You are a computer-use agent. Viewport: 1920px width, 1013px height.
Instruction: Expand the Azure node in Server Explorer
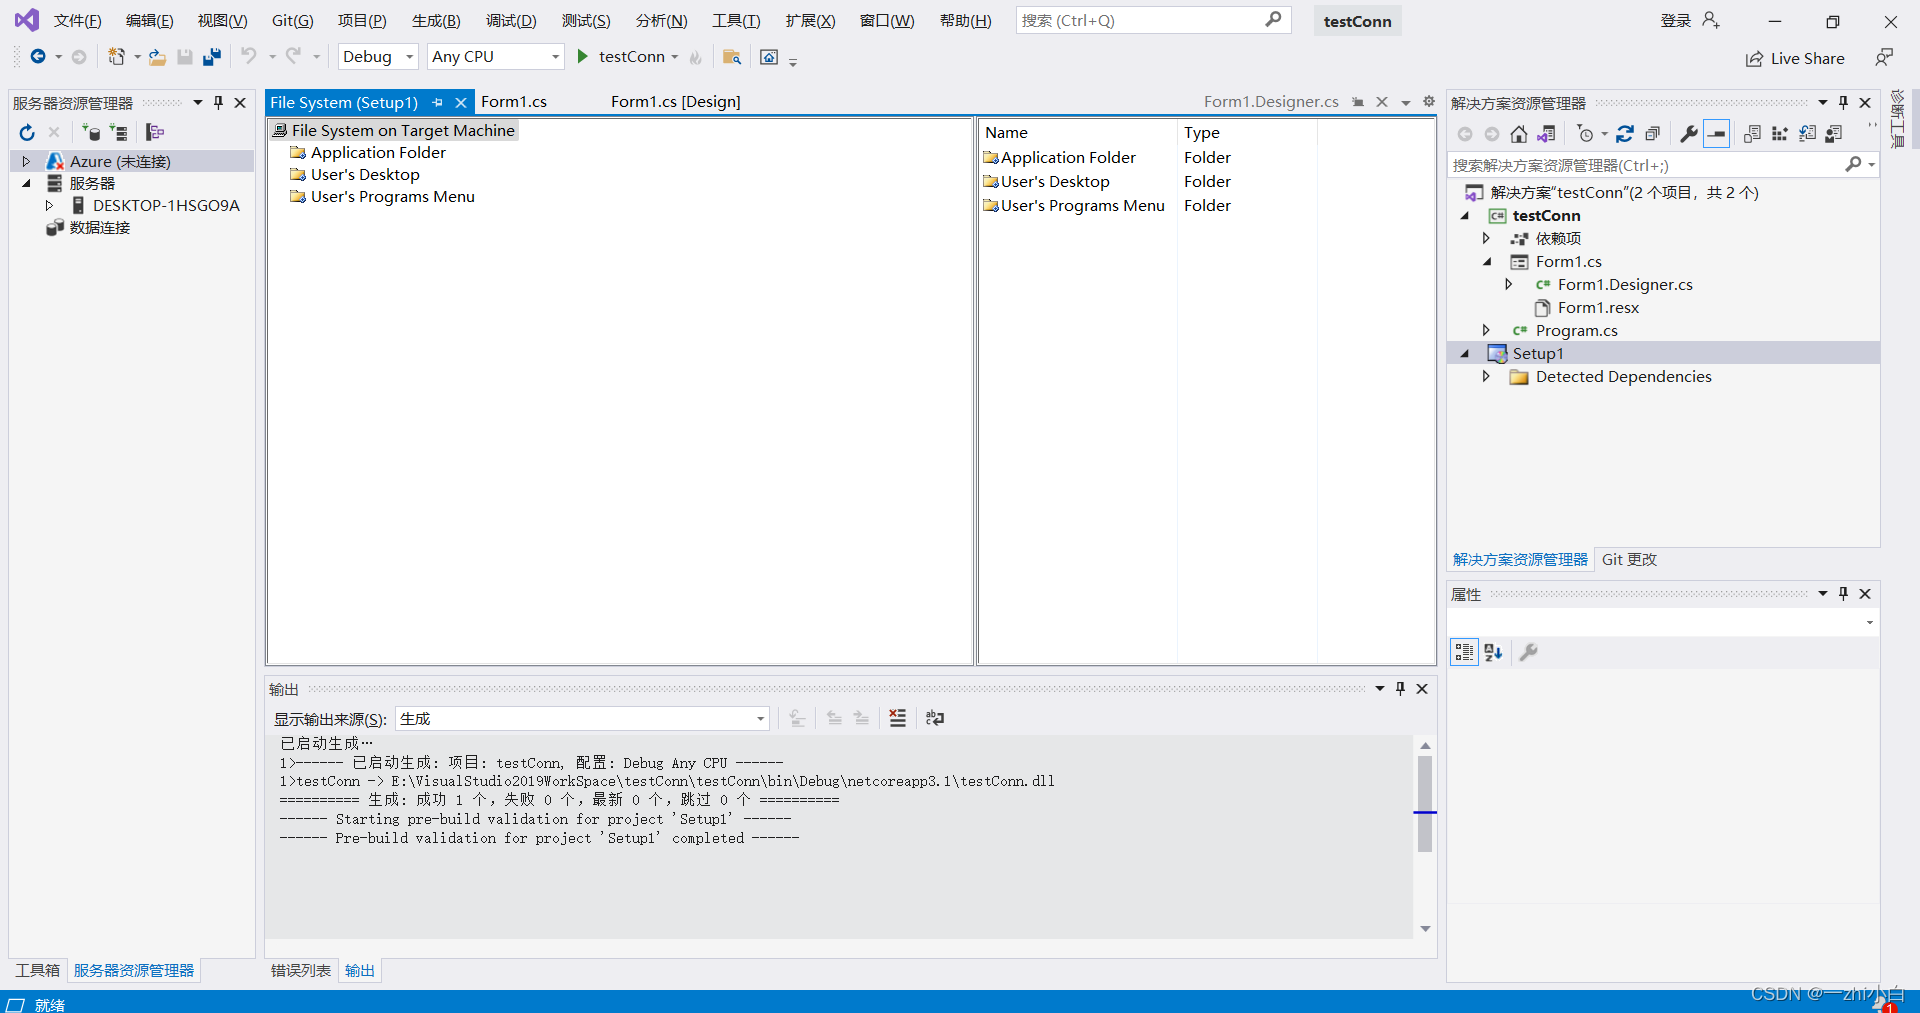26,161
